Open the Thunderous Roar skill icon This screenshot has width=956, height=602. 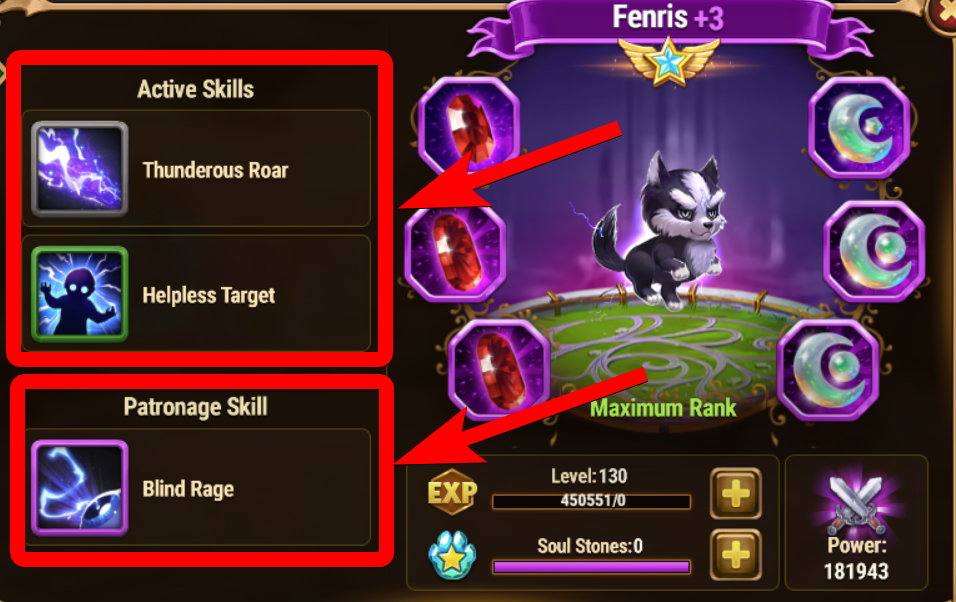[x=80, y=169]
